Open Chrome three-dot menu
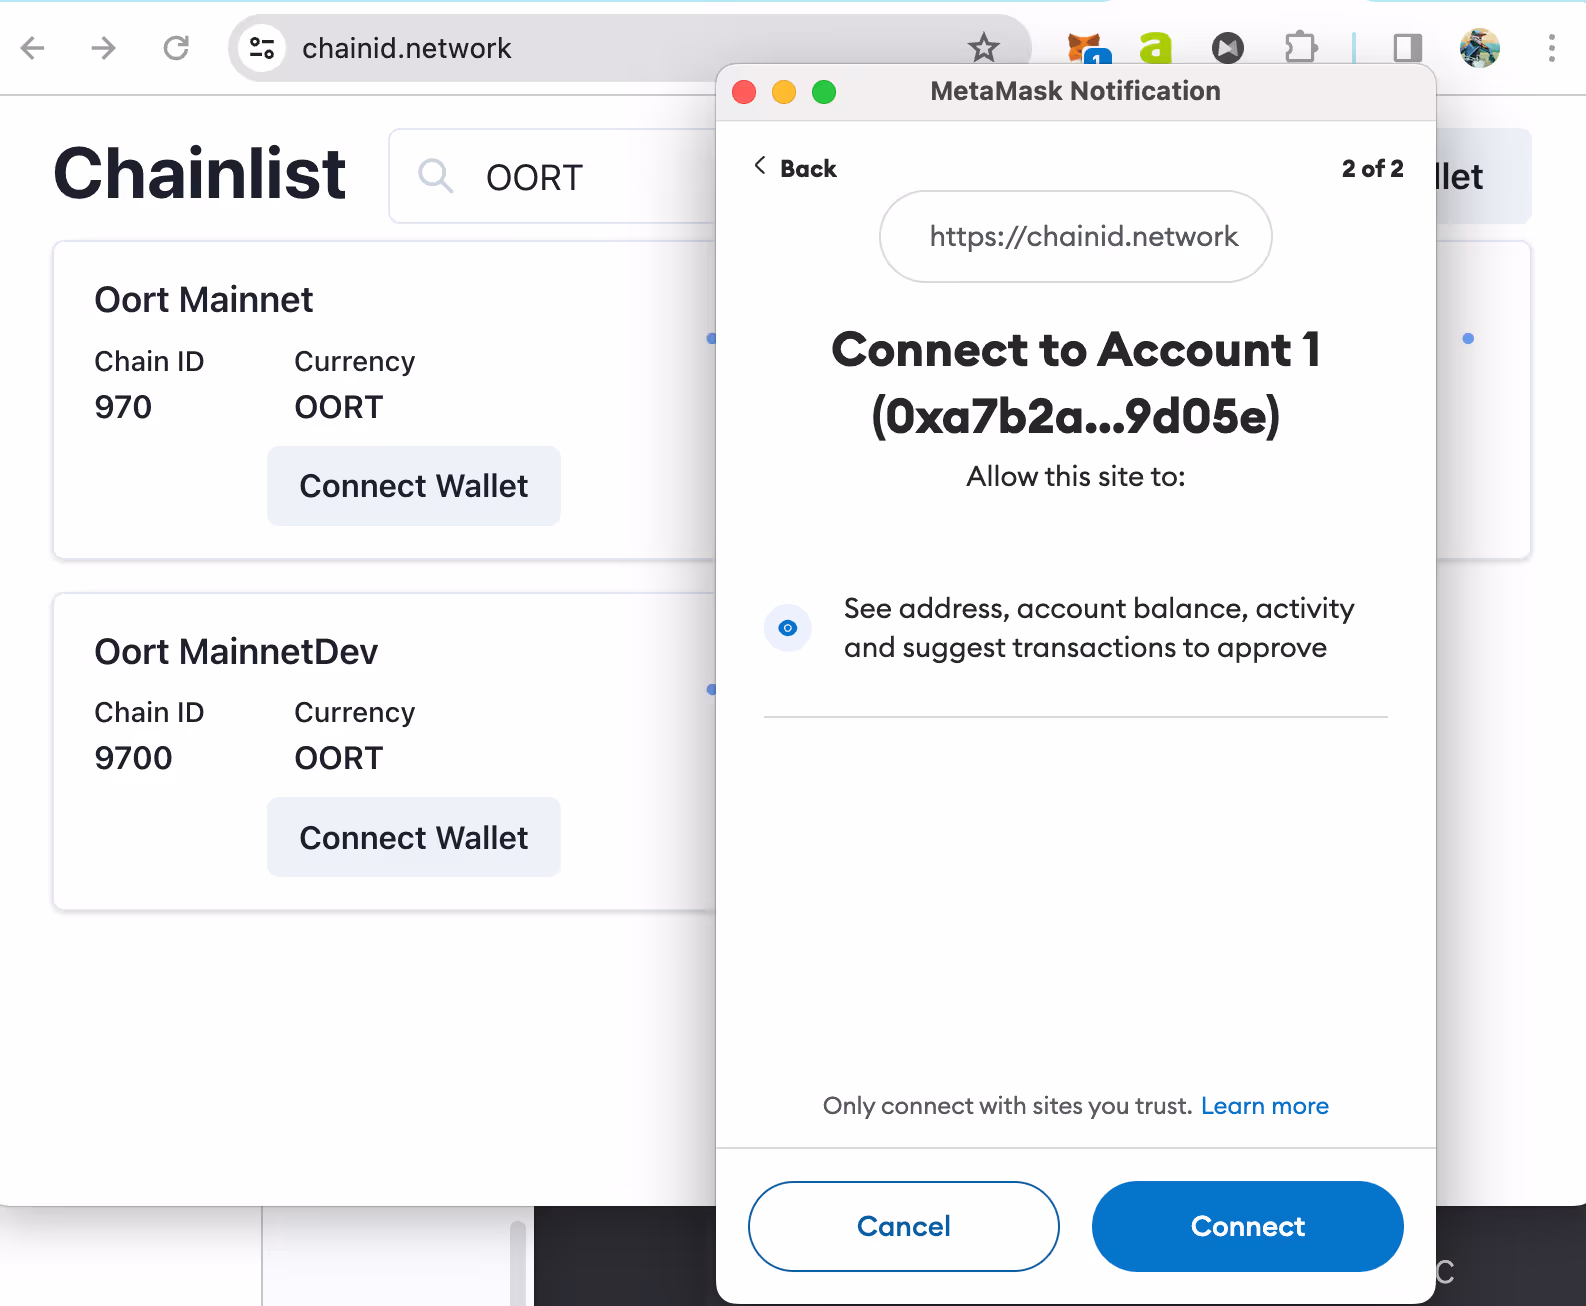This screenshot has width=1586, height=1306. click(1552, 47)
